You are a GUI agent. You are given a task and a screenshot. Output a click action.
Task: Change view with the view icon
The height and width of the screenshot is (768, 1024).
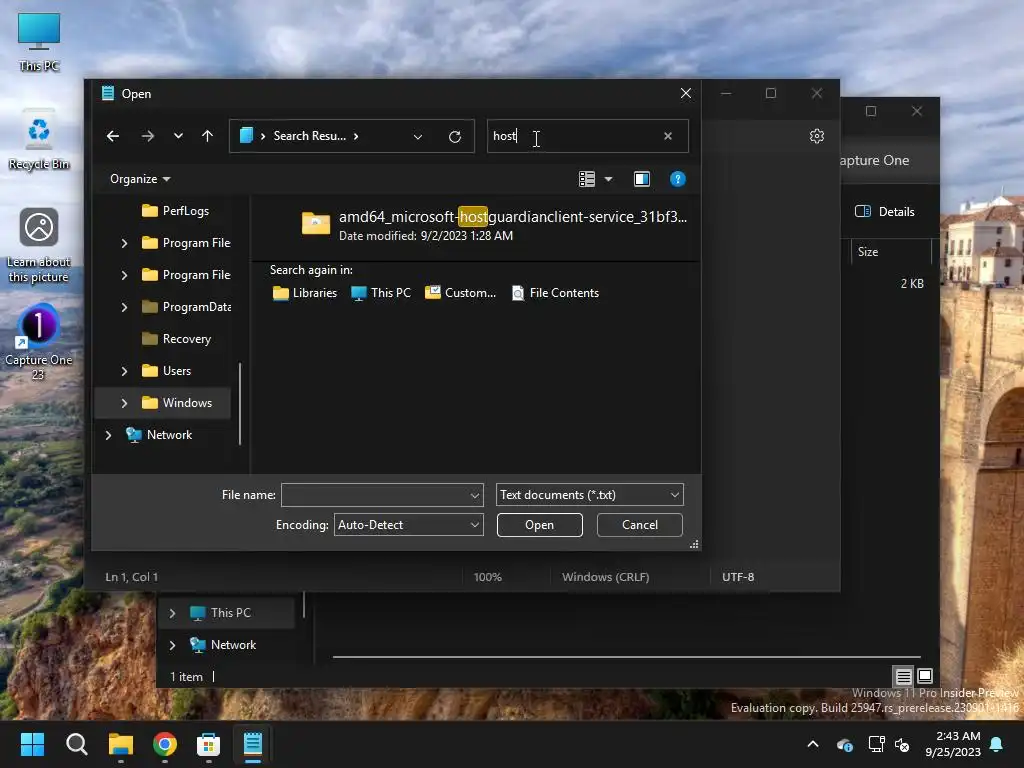[586, 179]
